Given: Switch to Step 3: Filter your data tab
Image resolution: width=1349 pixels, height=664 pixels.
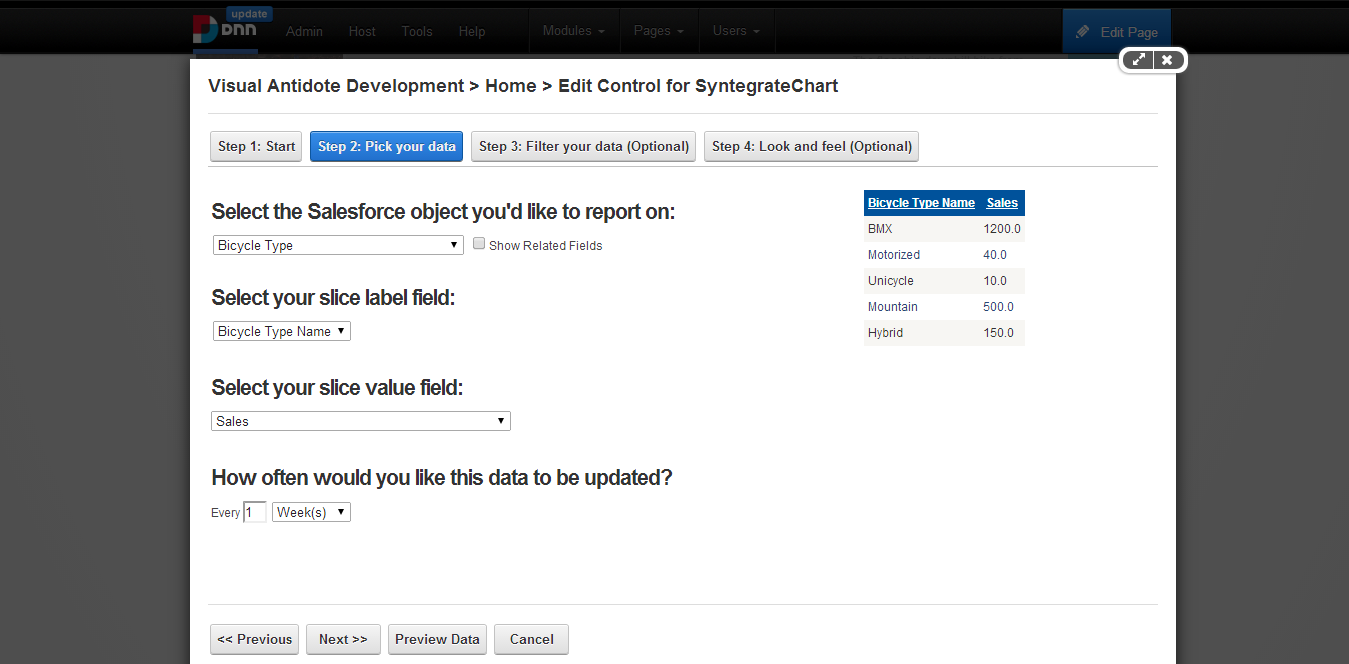Looking at the screenshot, I should click(584, 146).
